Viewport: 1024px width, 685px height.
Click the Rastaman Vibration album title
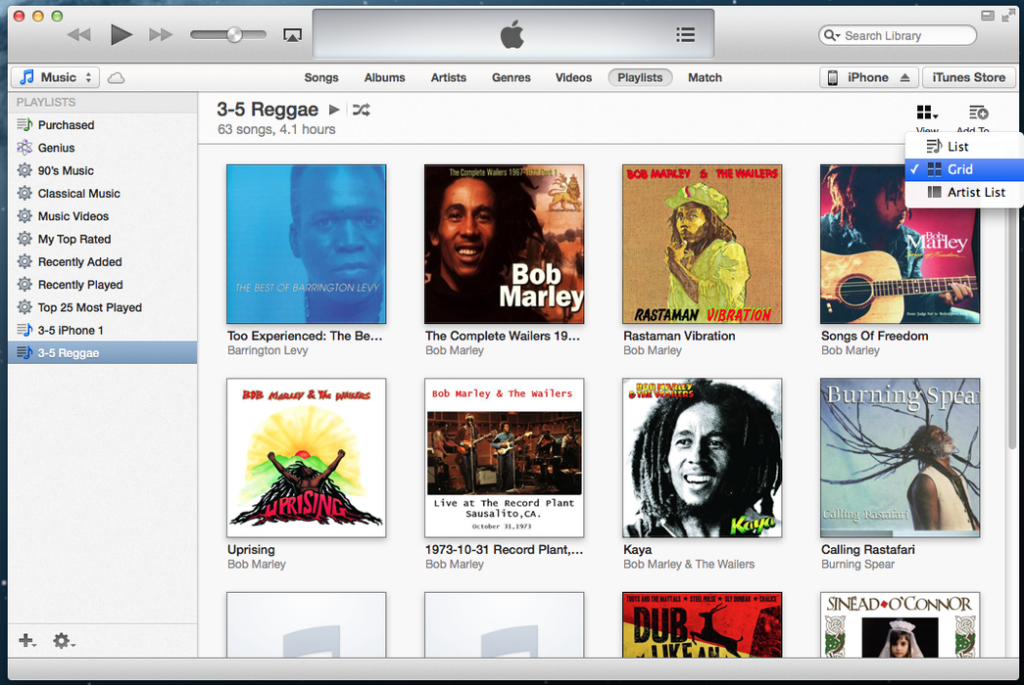tap(679, 336)
